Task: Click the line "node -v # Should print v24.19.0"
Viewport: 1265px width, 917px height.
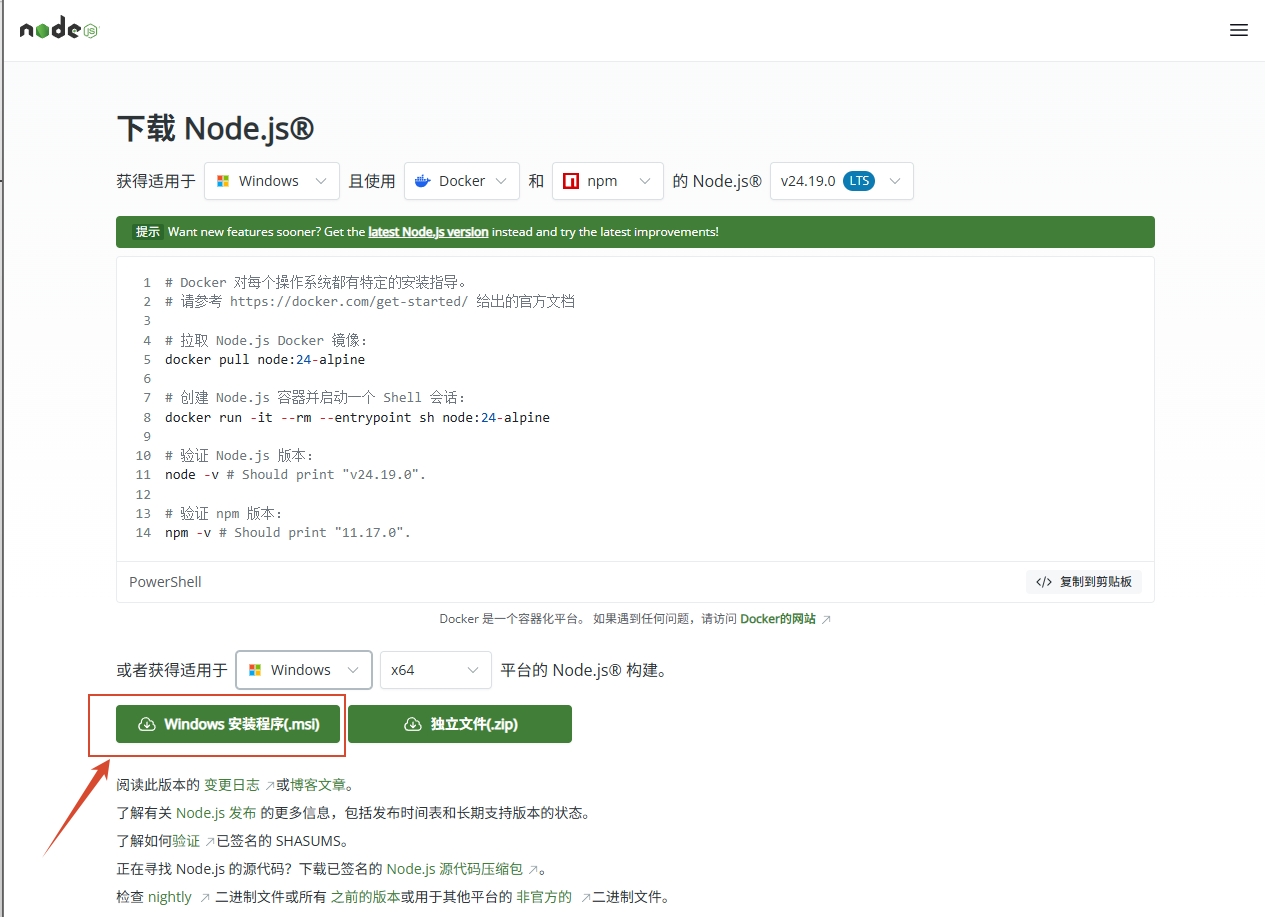Action: tap(296, 475)
